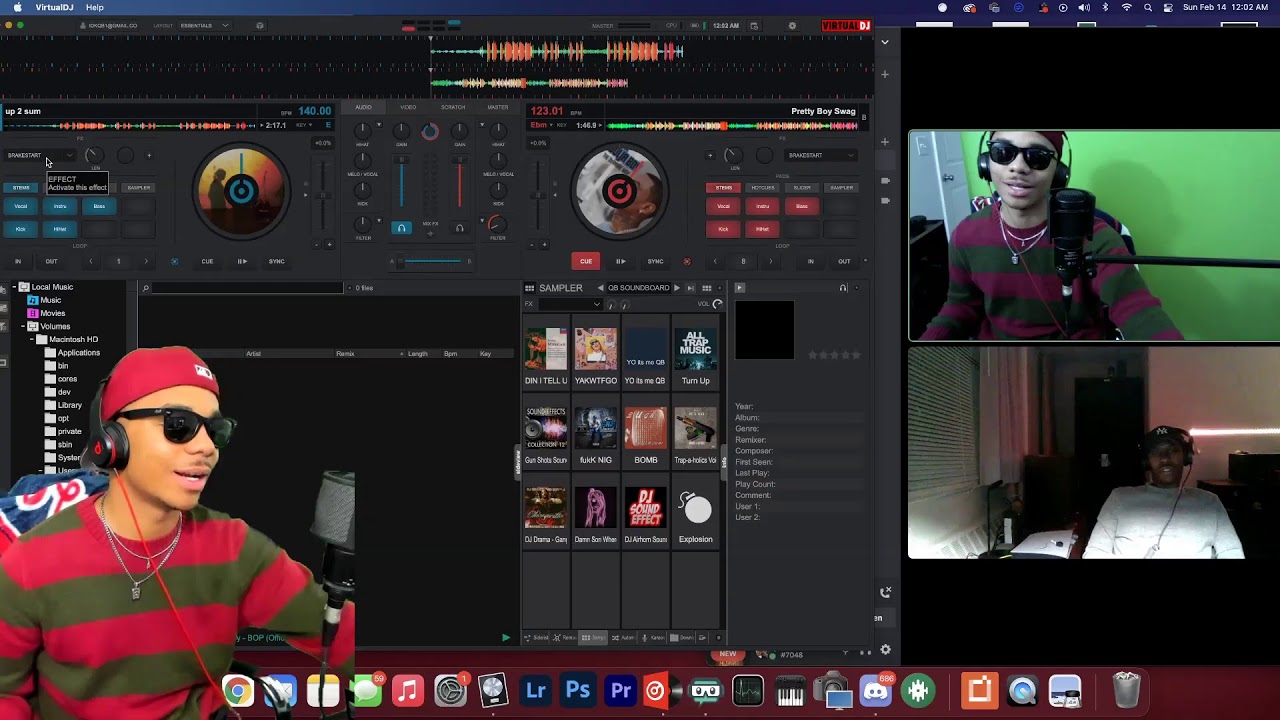Toggle right deck Bass stem pad

coord(801,206)
